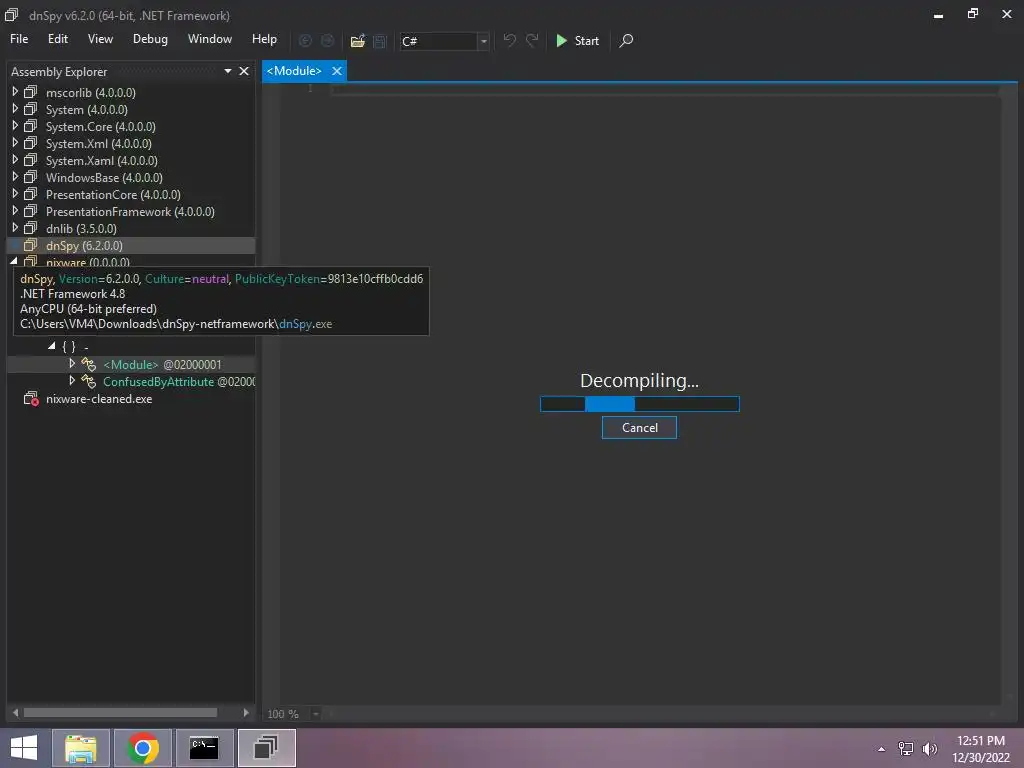The height and width of the screenshot is (768, 1024).
Task: Expand the PresentationCore assembly node
Action: pos(15,194)
